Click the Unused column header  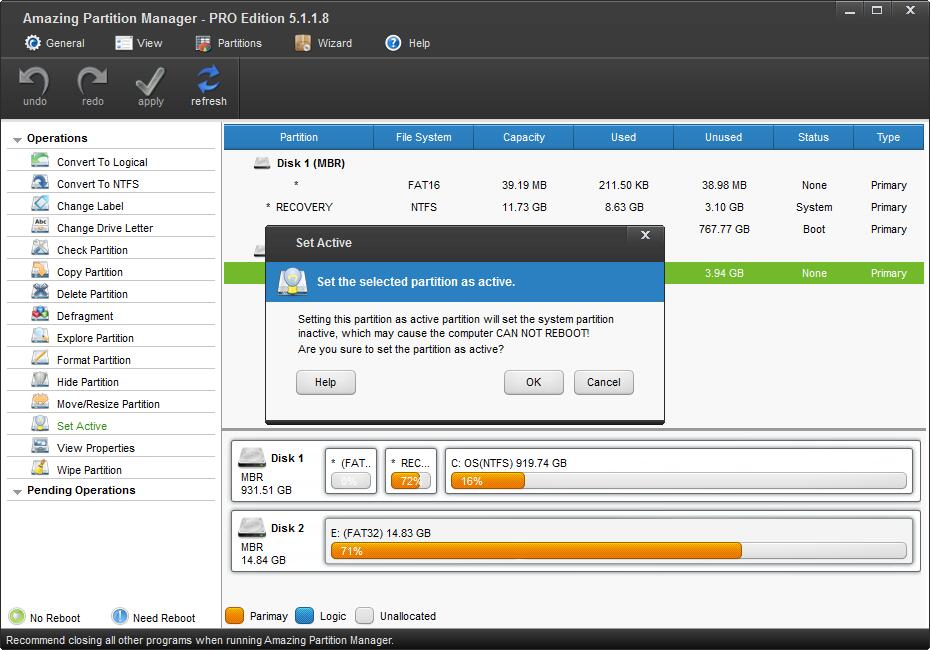tap(723, 137)
